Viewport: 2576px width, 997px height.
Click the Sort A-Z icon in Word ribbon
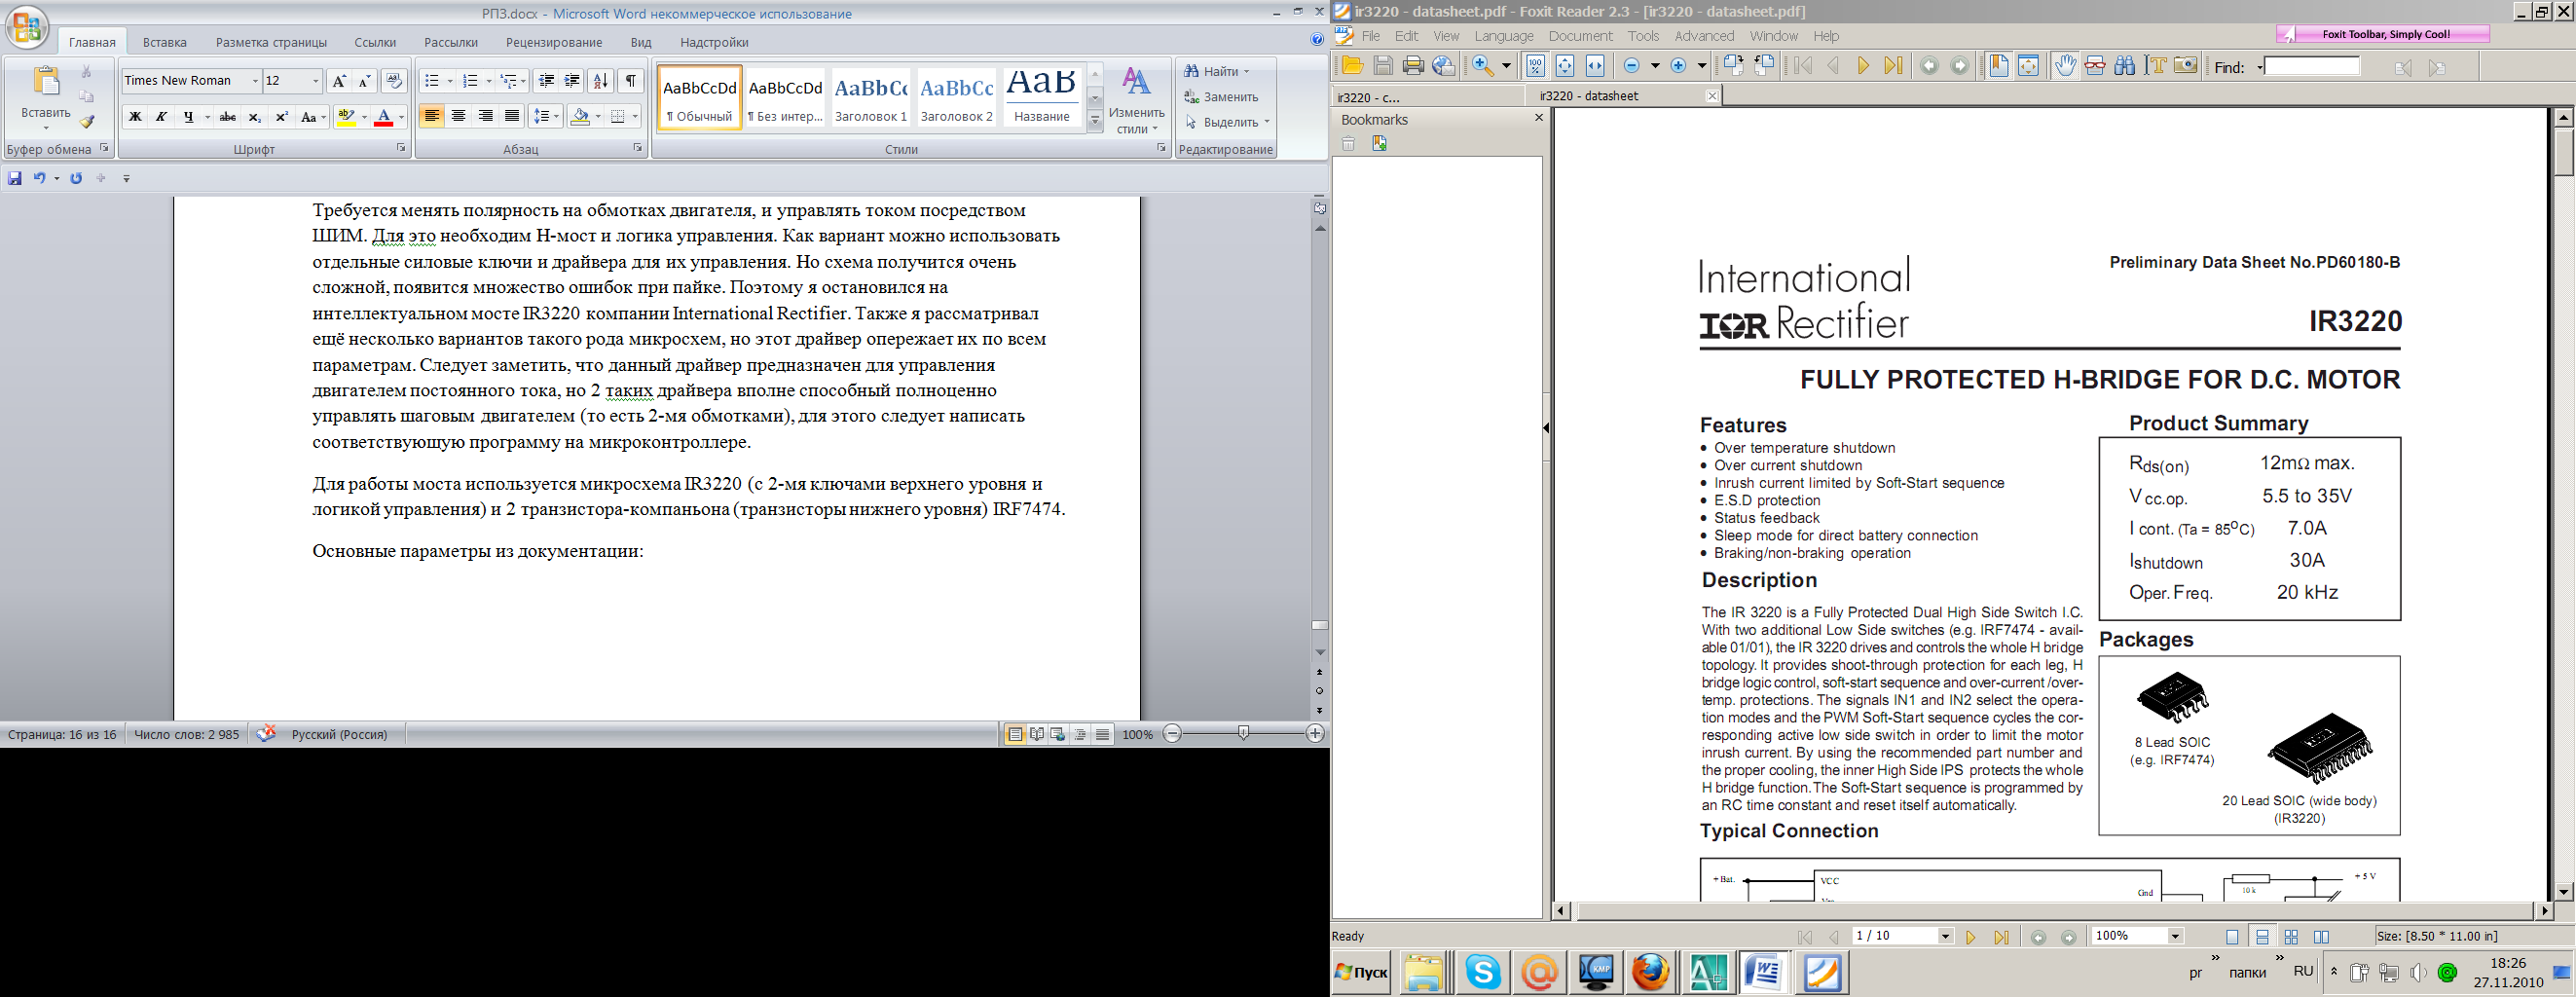tap(600, 81)
